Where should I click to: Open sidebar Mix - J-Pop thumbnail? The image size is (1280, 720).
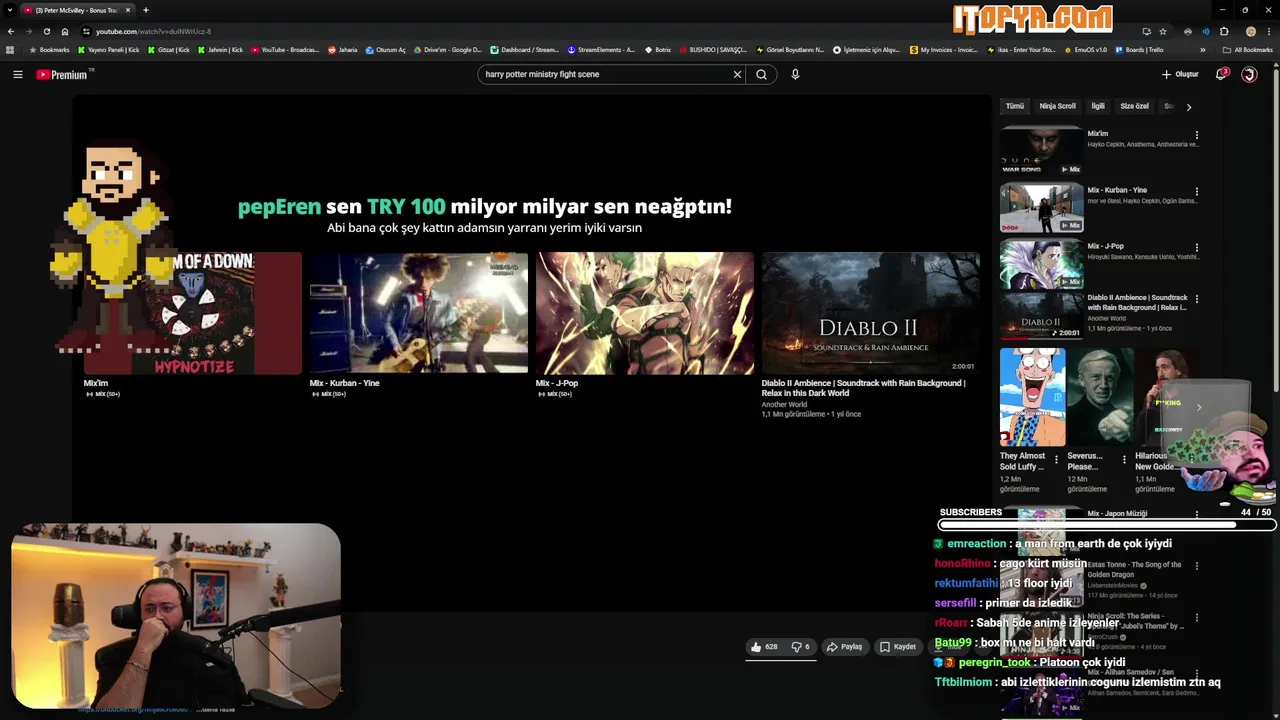(x=1041, y=264)
